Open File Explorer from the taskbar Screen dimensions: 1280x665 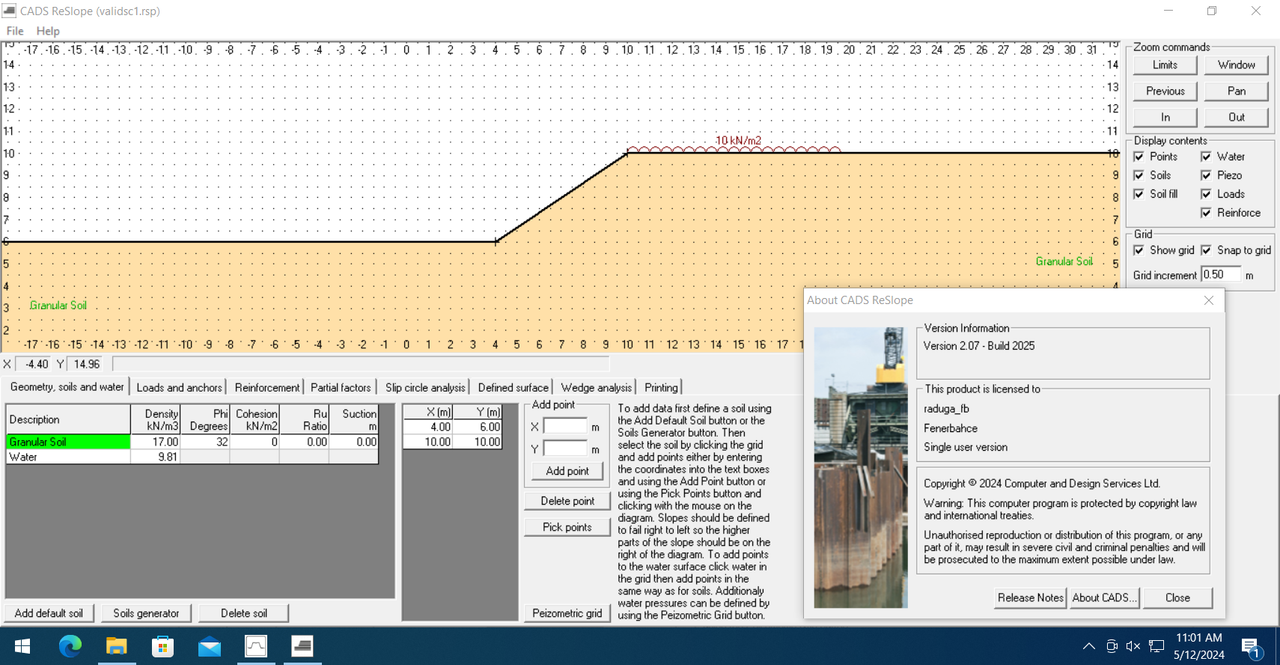pyautogui.click(x=116, y=646)
